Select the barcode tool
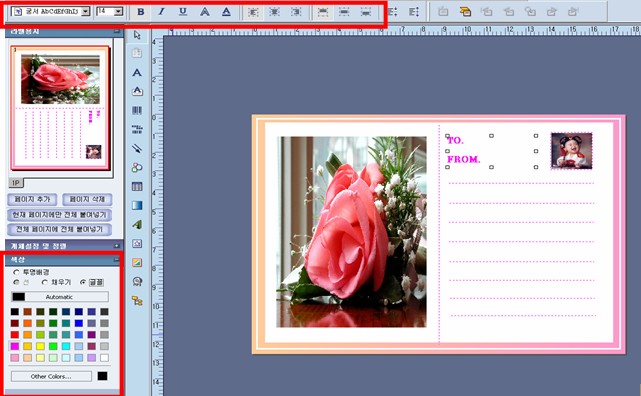641x396 pixels. click(x=137, y=110)
